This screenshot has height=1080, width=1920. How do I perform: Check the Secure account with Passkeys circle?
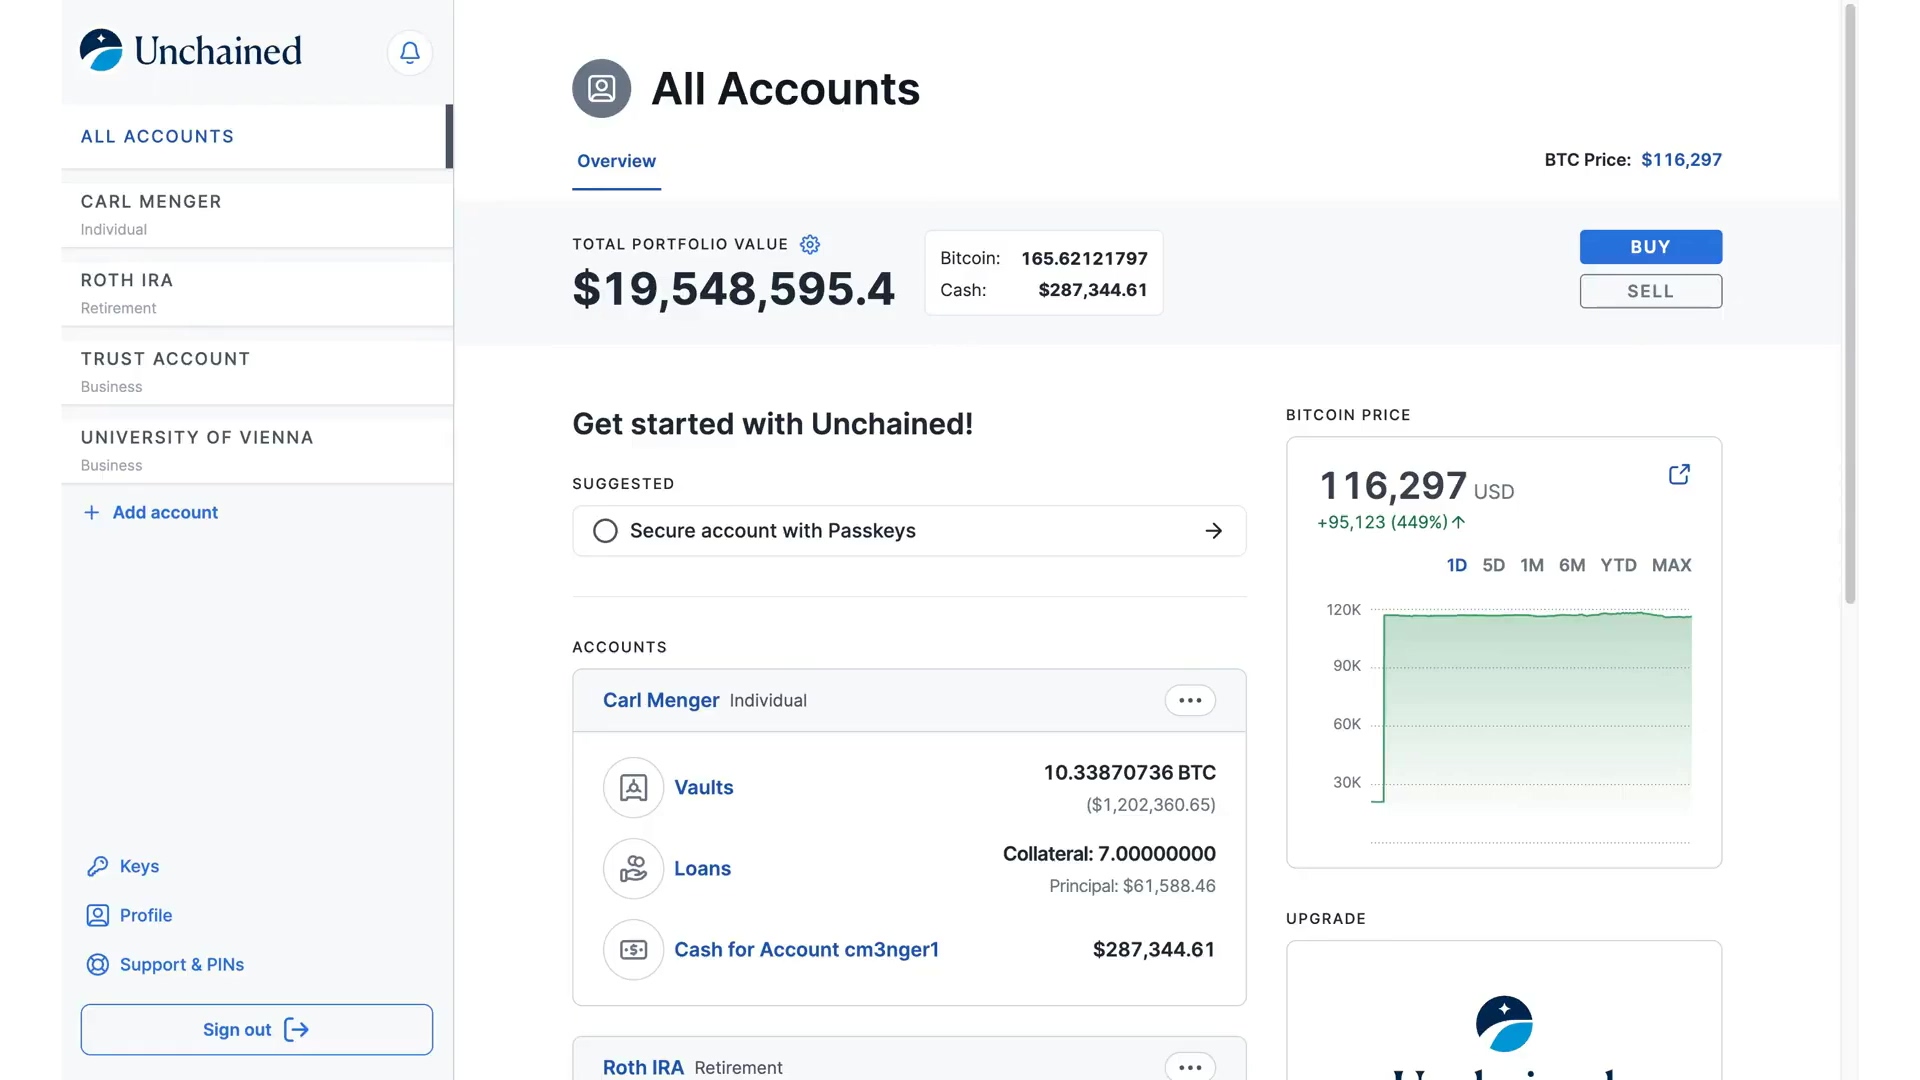(x=605, y=531)
